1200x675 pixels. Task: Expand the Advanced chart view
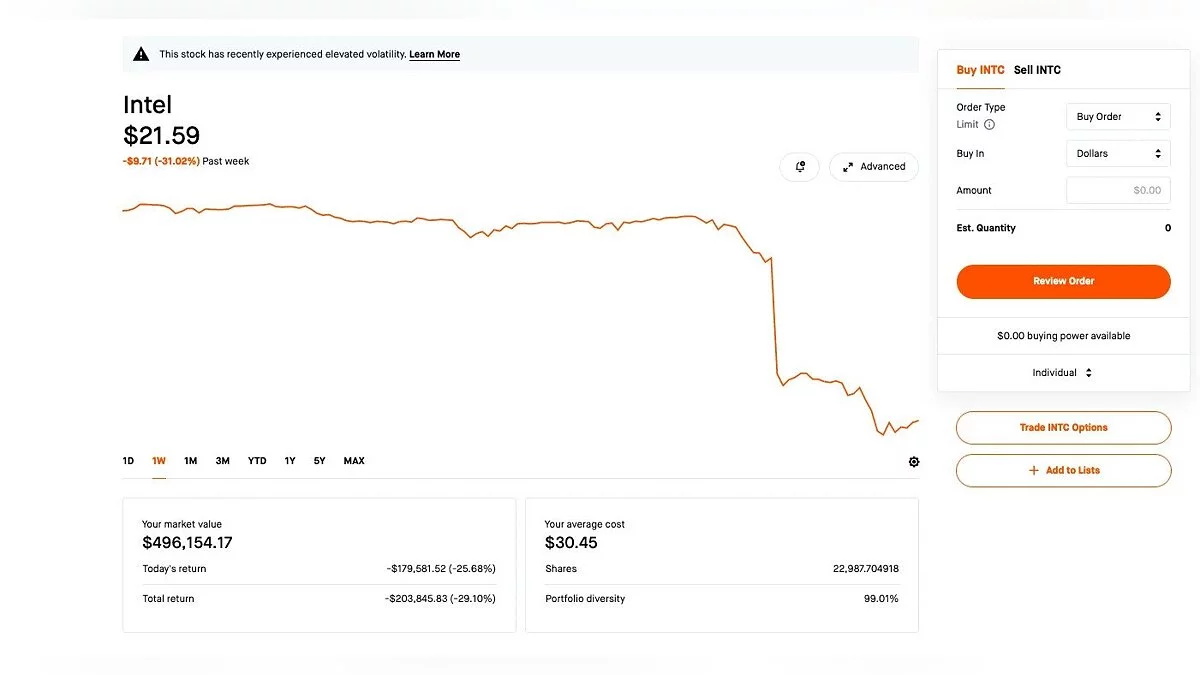(x=874, y=167)
